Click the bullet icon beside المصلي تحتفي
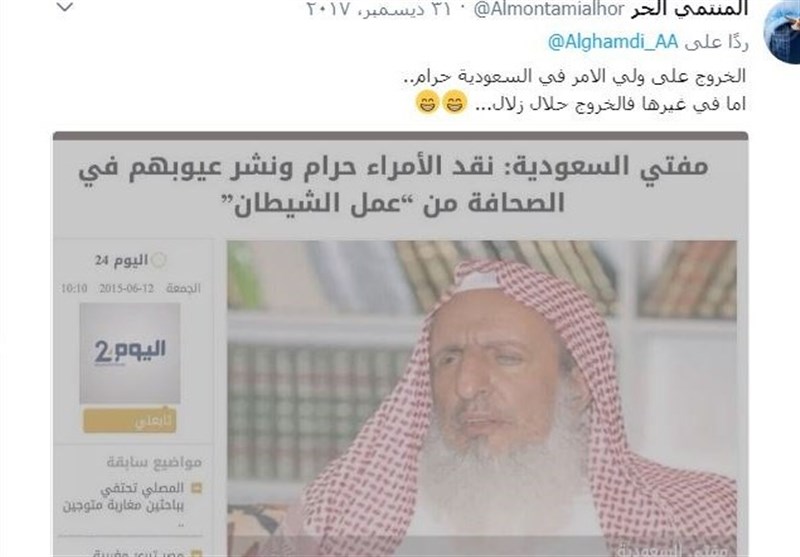The width and height of the screenshot is (800, 557). point(196,489)
